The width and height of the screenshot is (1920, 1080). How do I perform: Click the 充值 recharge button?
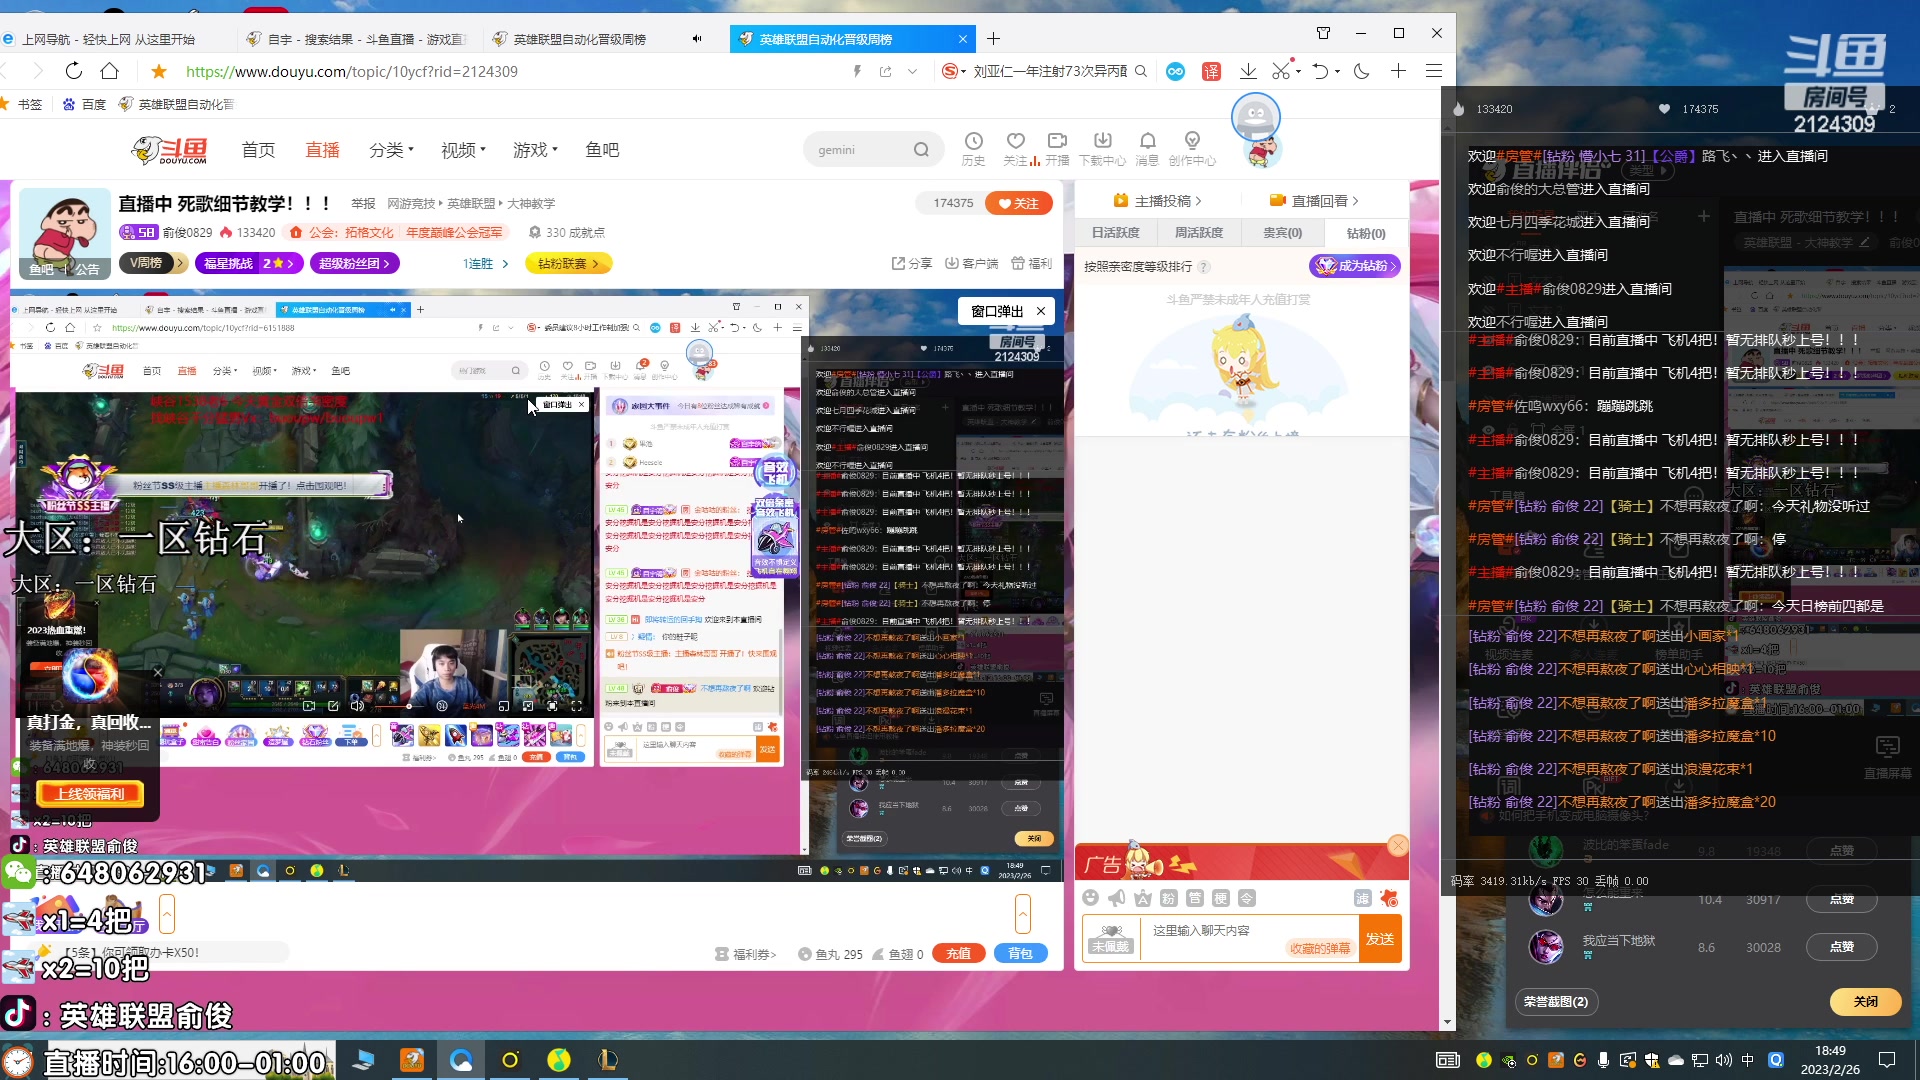(x=959, y=953)
